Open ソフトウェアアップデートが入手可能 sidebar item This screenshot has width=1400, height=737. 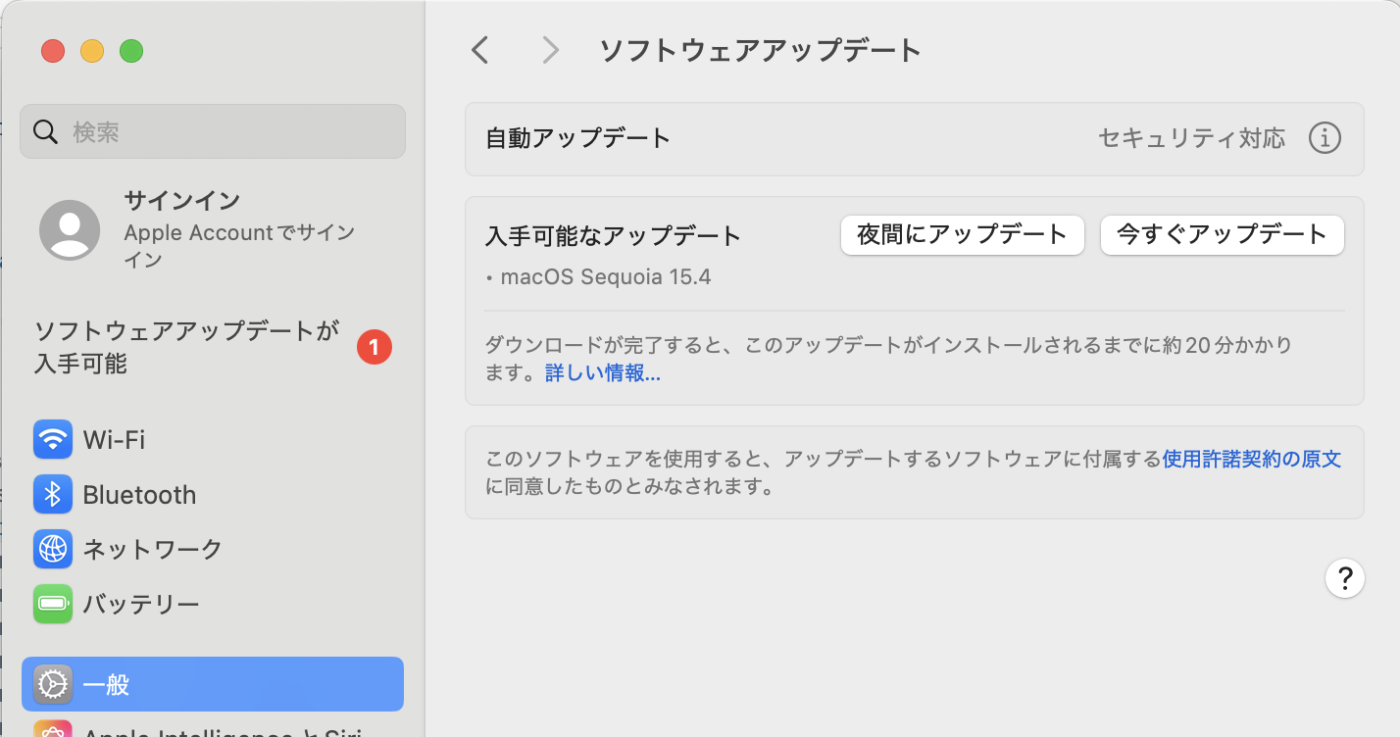point(213,347)
